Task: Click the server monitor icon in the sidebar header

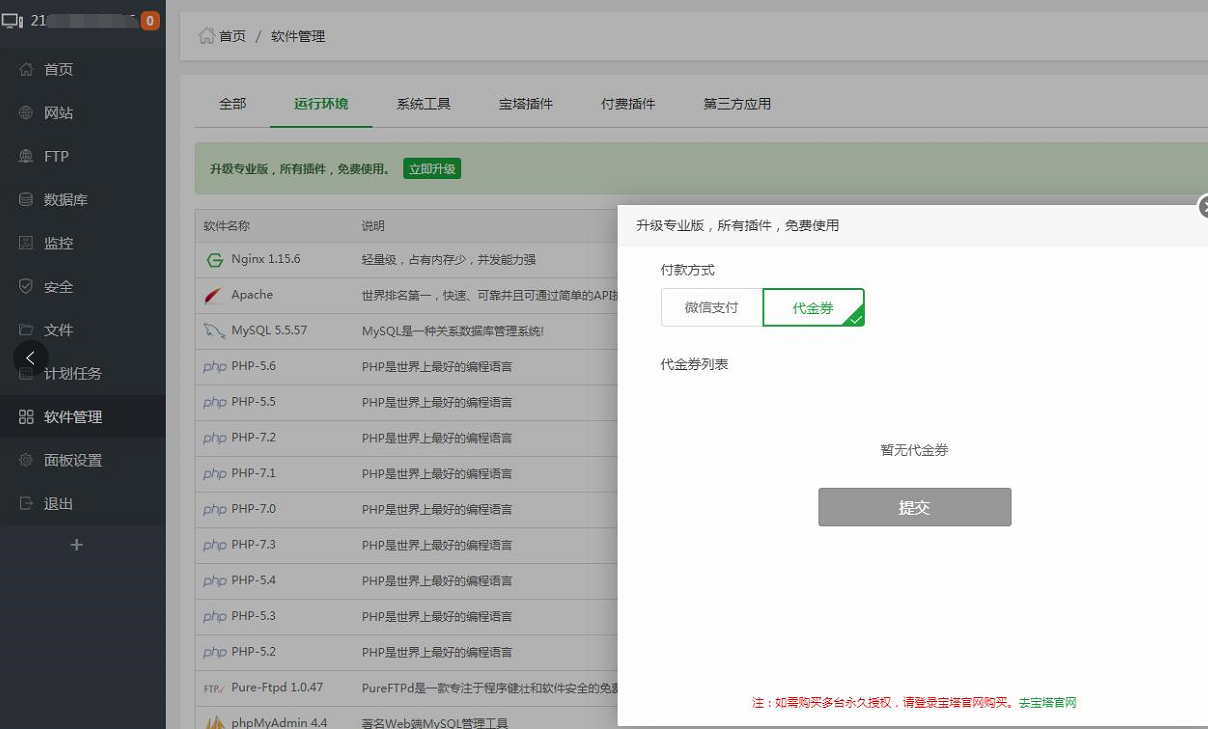Action: [x=12, y=20]
